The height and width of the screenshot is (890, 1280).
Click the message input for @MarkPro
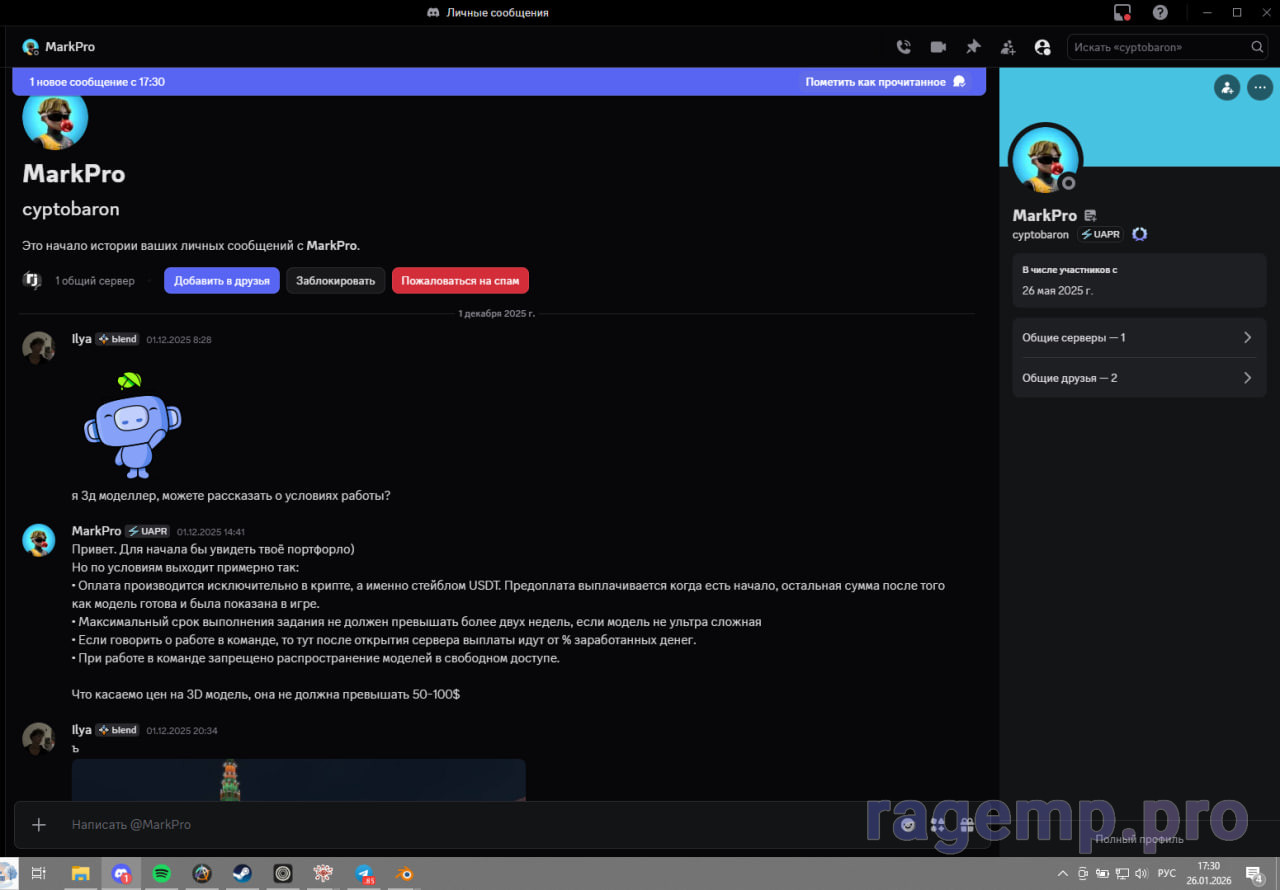click(x=450, y=825)
